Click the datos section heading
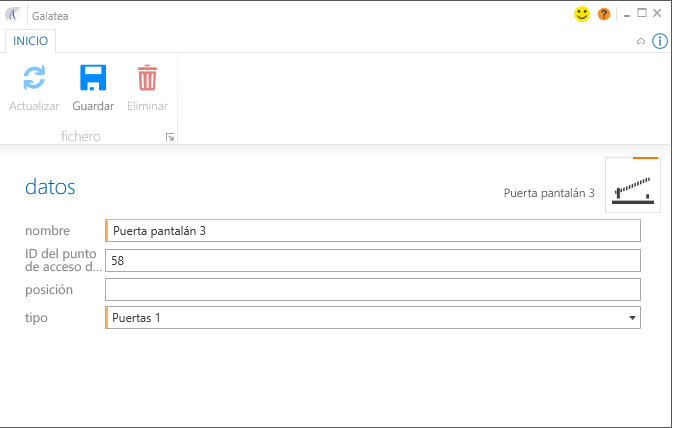675x428 pixels. [x=50, y=187]
